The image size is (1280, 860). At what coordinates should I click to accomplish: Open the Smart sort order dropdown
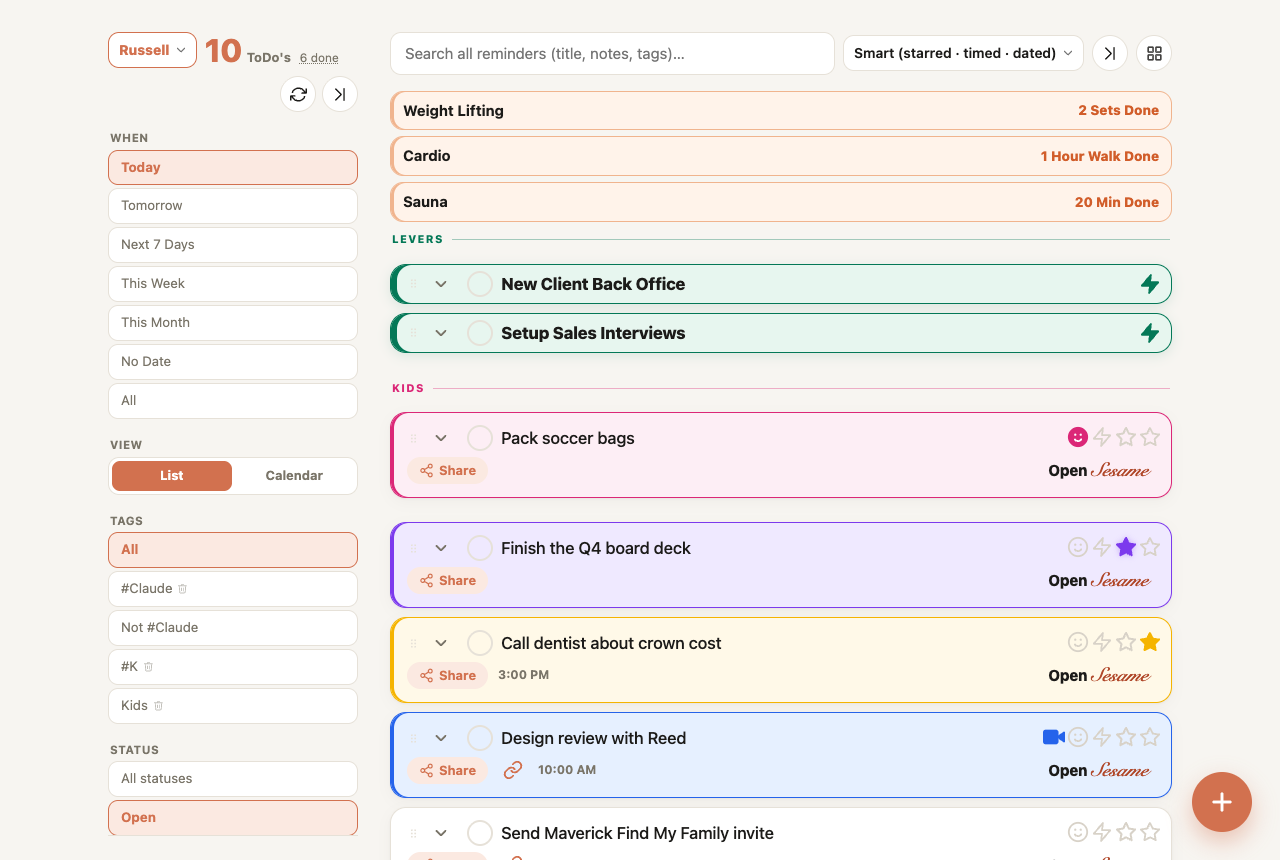963,53
